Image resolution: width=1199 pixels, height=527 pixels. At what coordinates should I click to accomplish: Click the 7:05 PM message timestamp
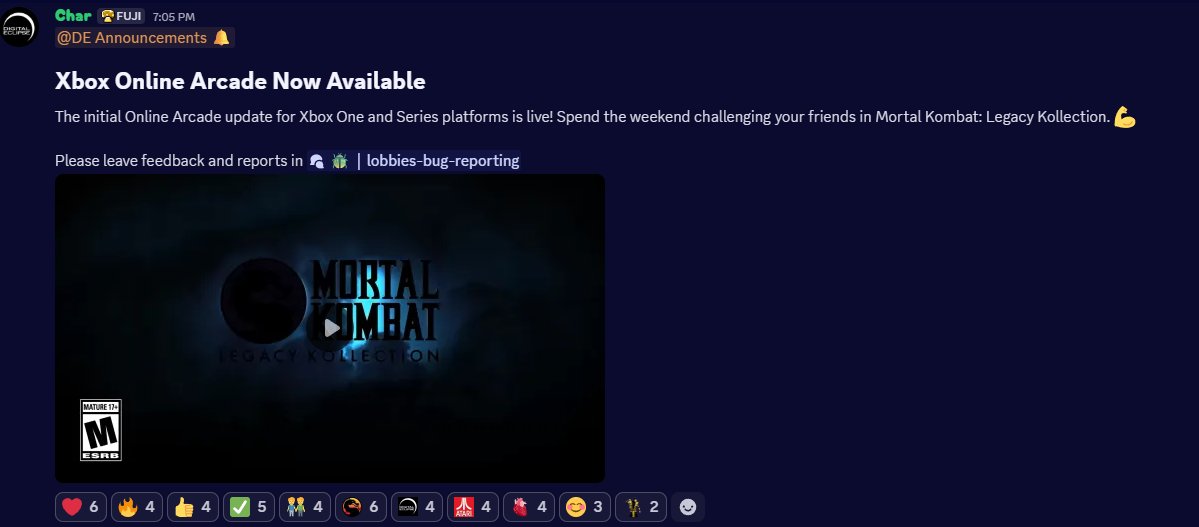[x=174, y=17]
